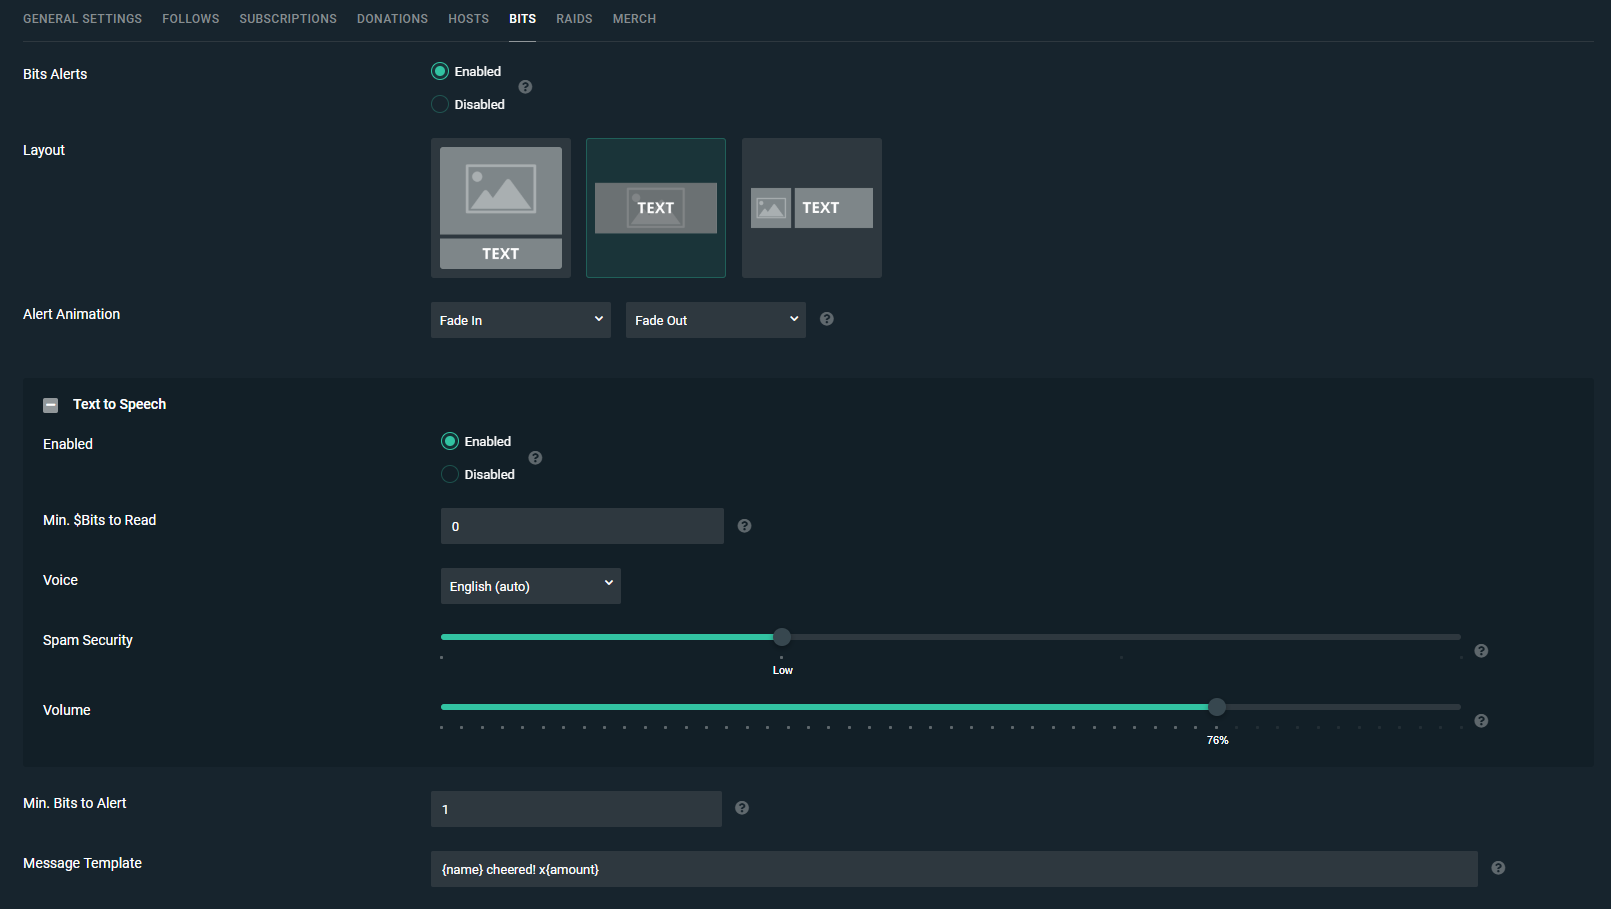Click the Low spam security label

pos(782,670)
